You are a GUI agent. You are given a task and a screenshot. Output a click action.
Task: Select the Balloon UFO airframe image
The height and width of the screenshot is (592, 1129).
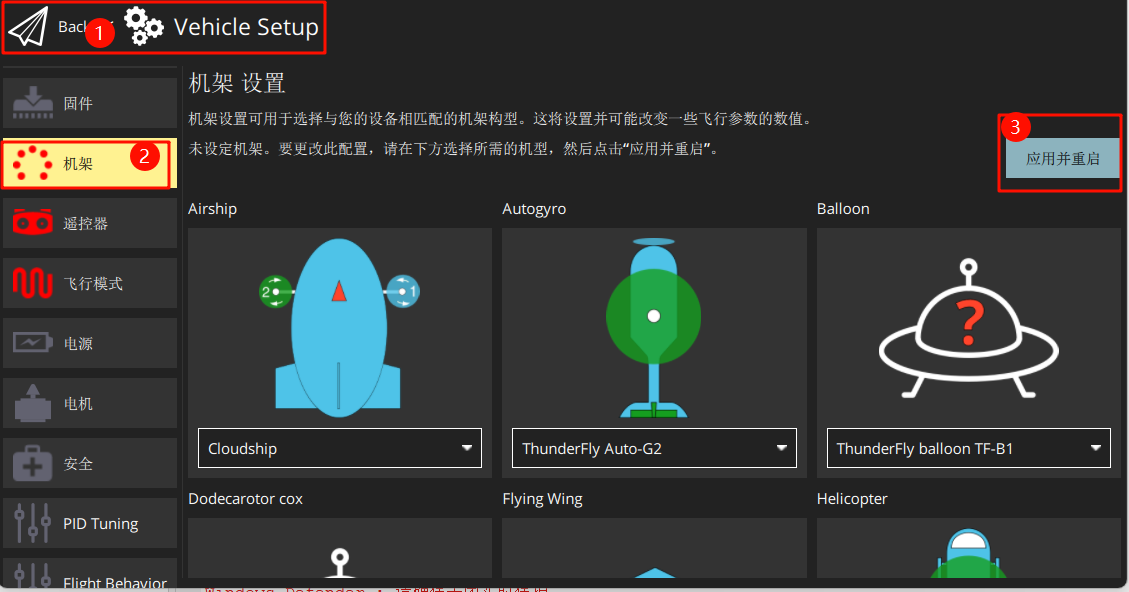(968, 325)
